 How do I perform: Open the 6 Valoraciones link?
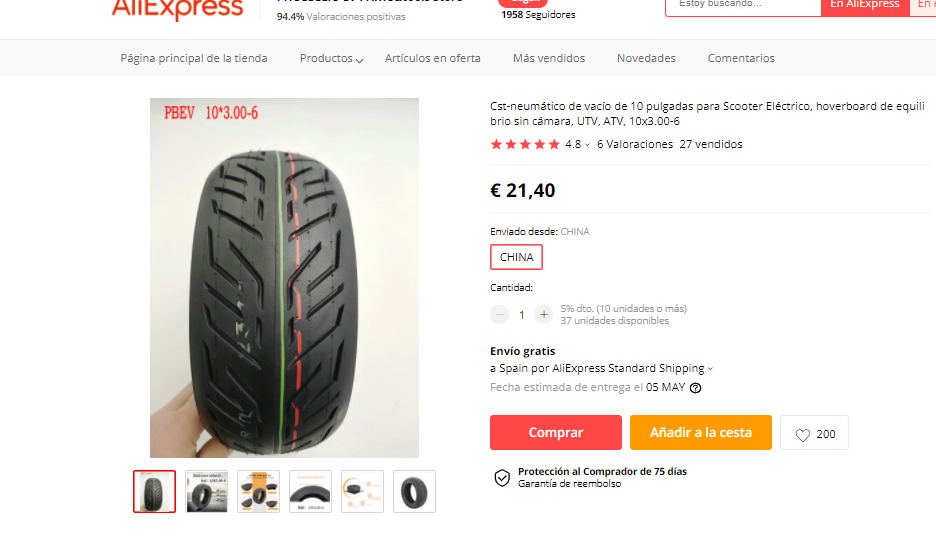pos(635,144)
